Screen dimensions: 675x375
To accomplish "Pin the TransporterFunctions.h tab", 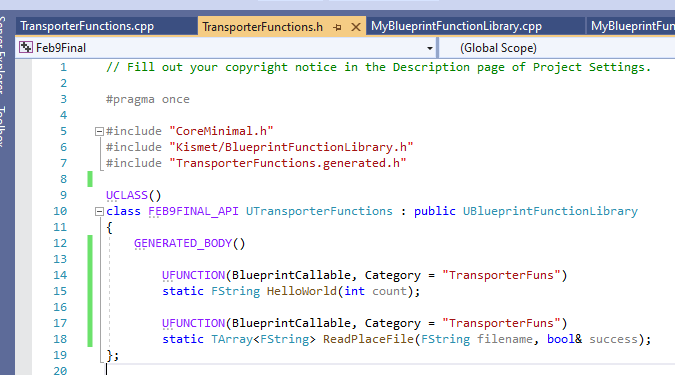I will (x=337, y=28).
